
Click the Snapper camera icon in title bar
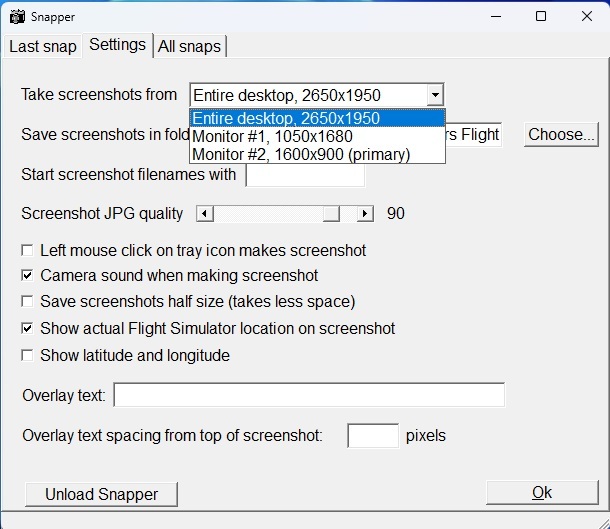pyautogui.click(x=17, y=17)
